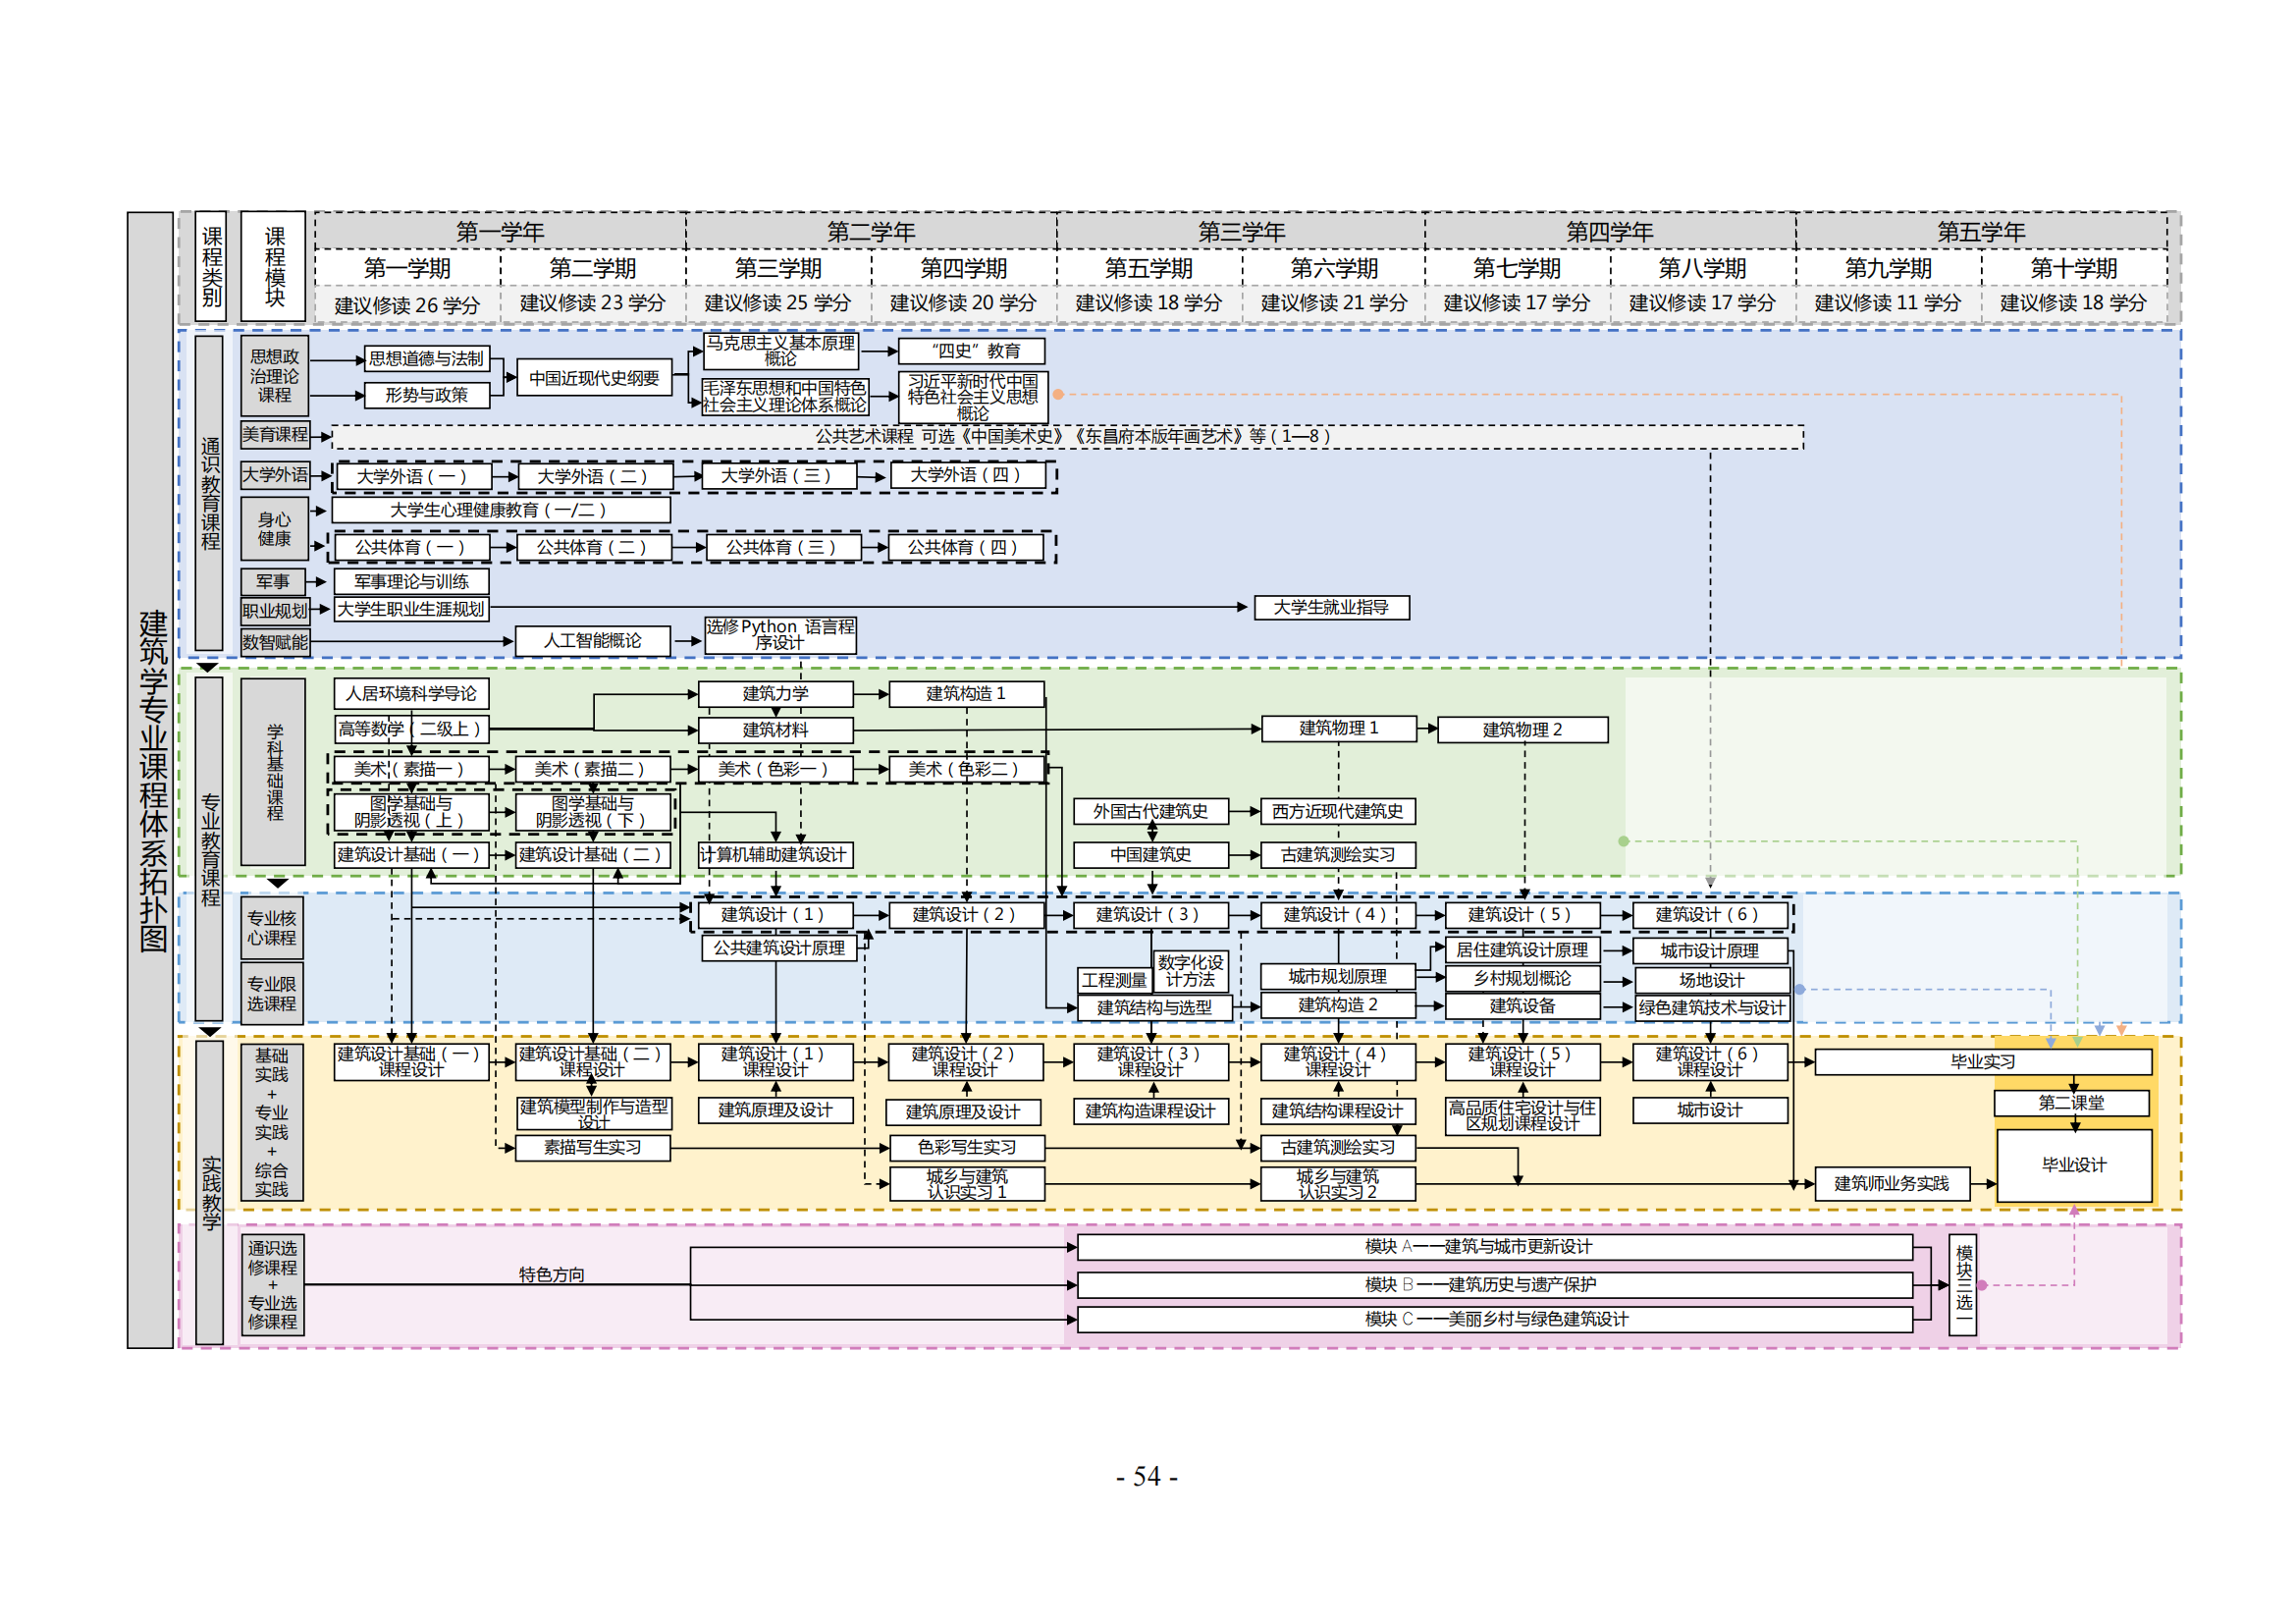Click the black down triangle below 通识教育课程
Viewport: 2296px width, 1624px height.
click(x=207, y=667)
